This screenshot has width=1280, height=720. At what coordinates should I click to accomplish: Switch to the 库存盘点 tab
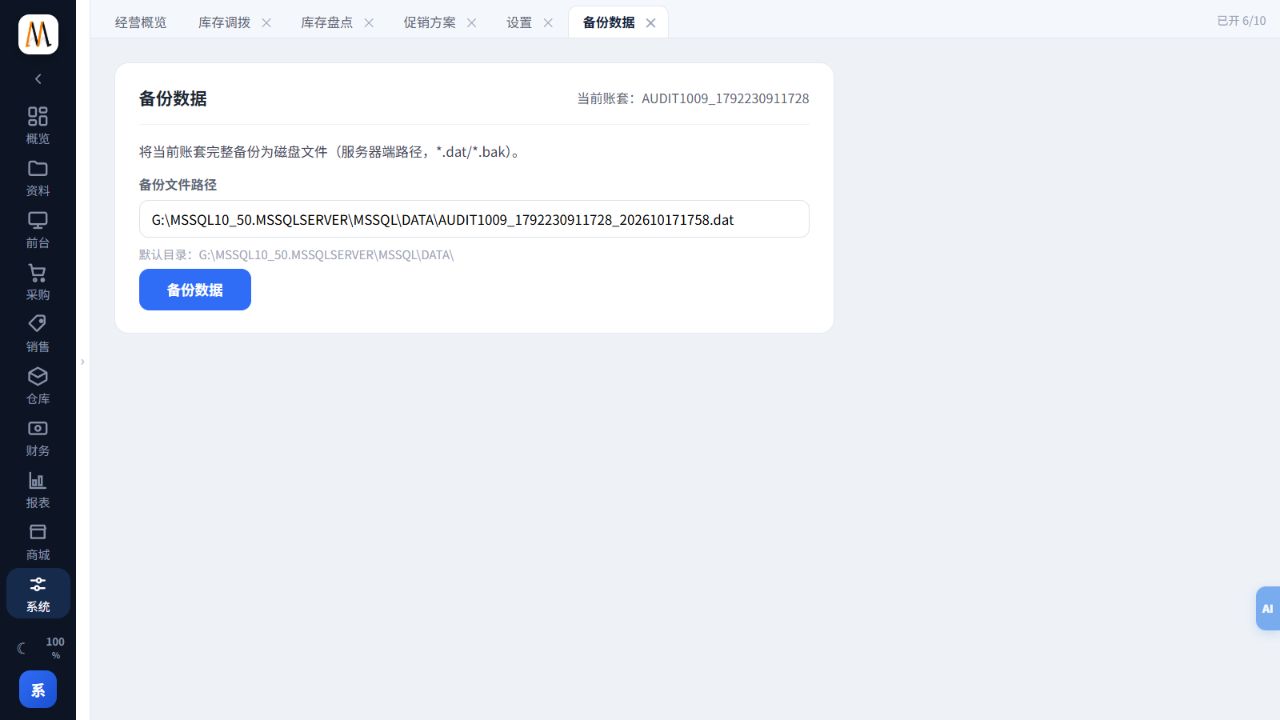327,22
